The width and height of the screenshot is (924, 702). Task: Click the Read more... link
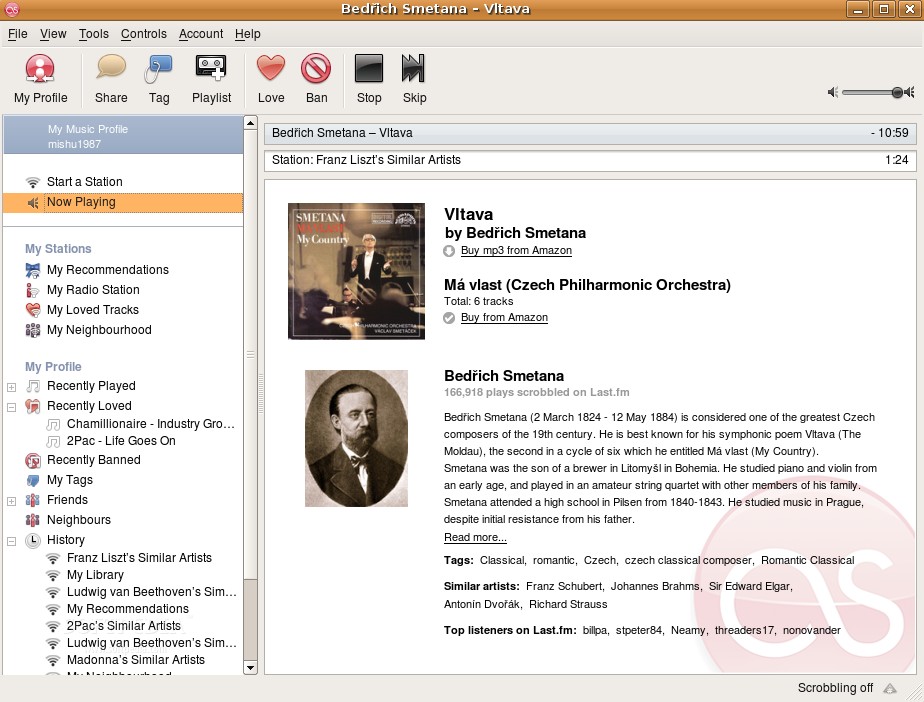coord(475,537)
